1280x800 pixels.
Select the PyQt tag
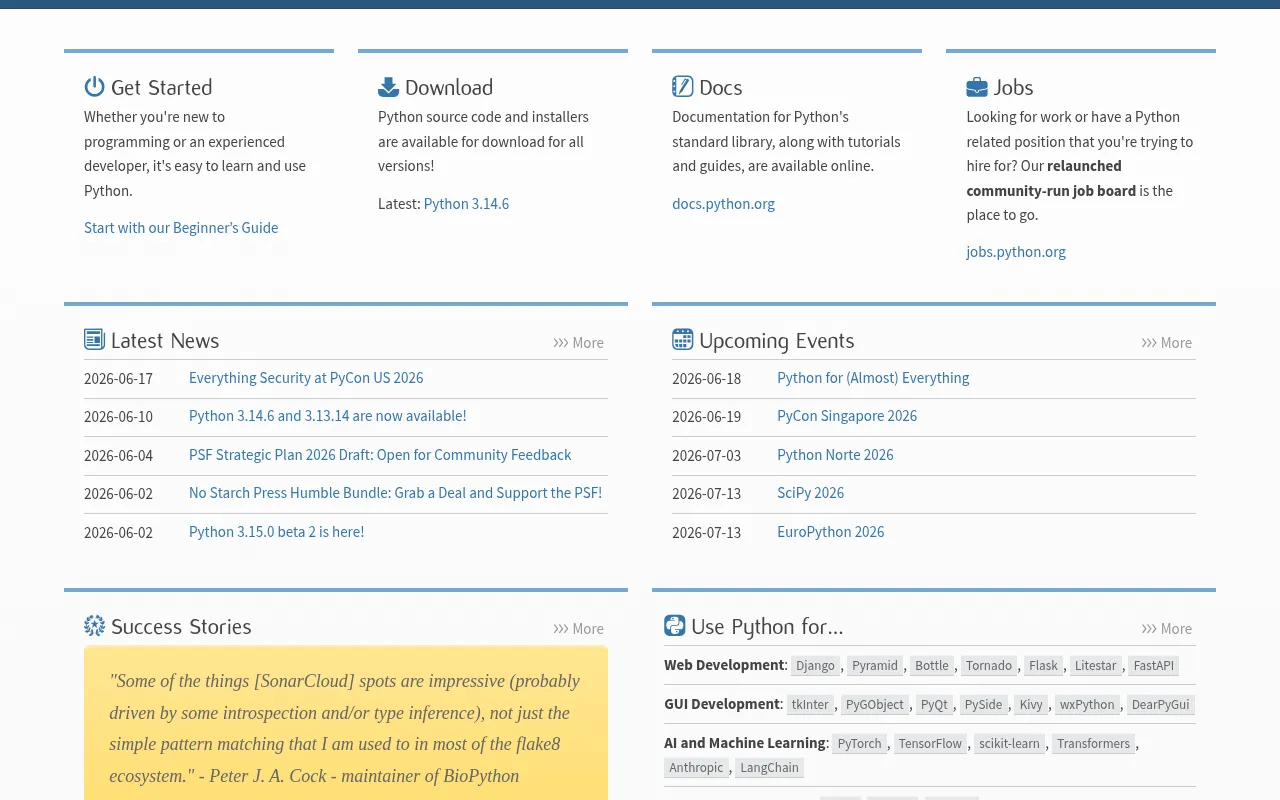[934, 705]
